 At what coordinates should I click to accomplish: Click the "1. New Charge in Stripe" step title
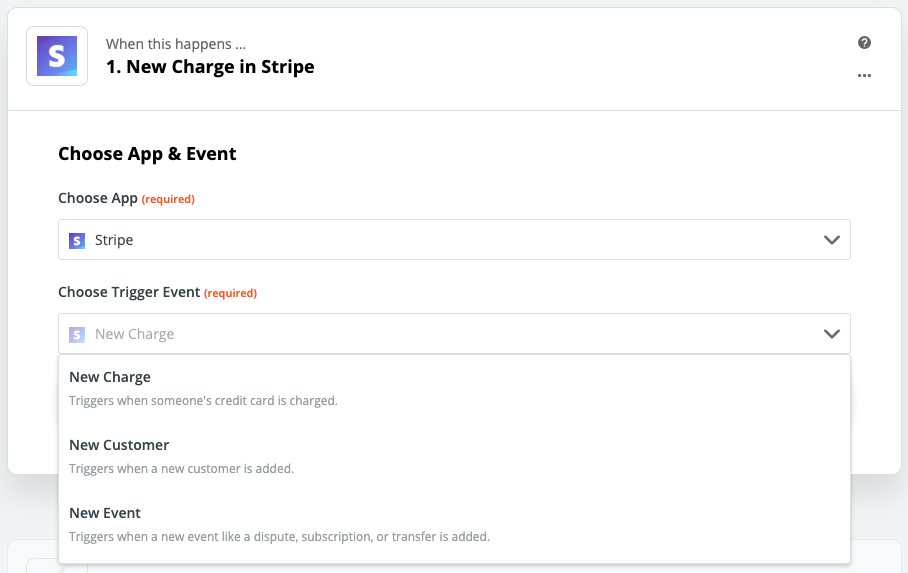click(x=210, y=68)
